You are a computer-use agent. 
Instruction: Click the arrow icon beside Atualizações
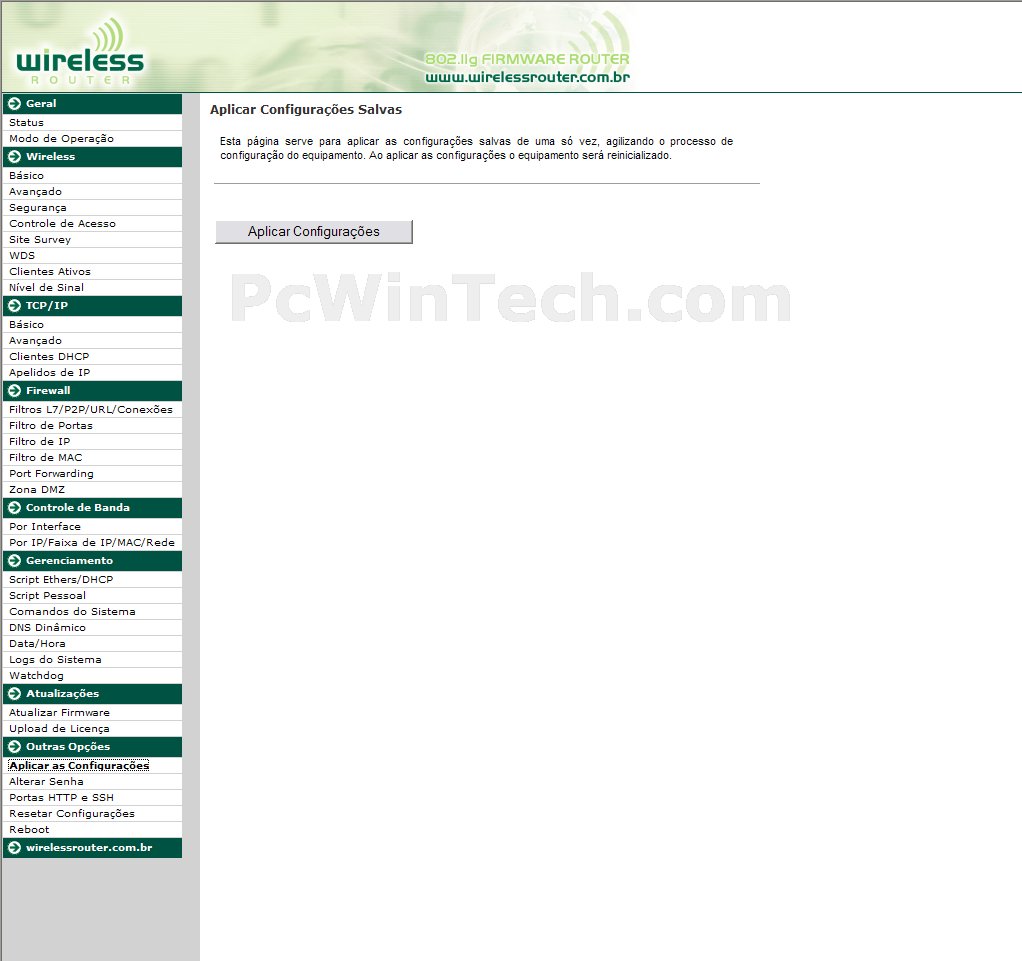(14, 694)
